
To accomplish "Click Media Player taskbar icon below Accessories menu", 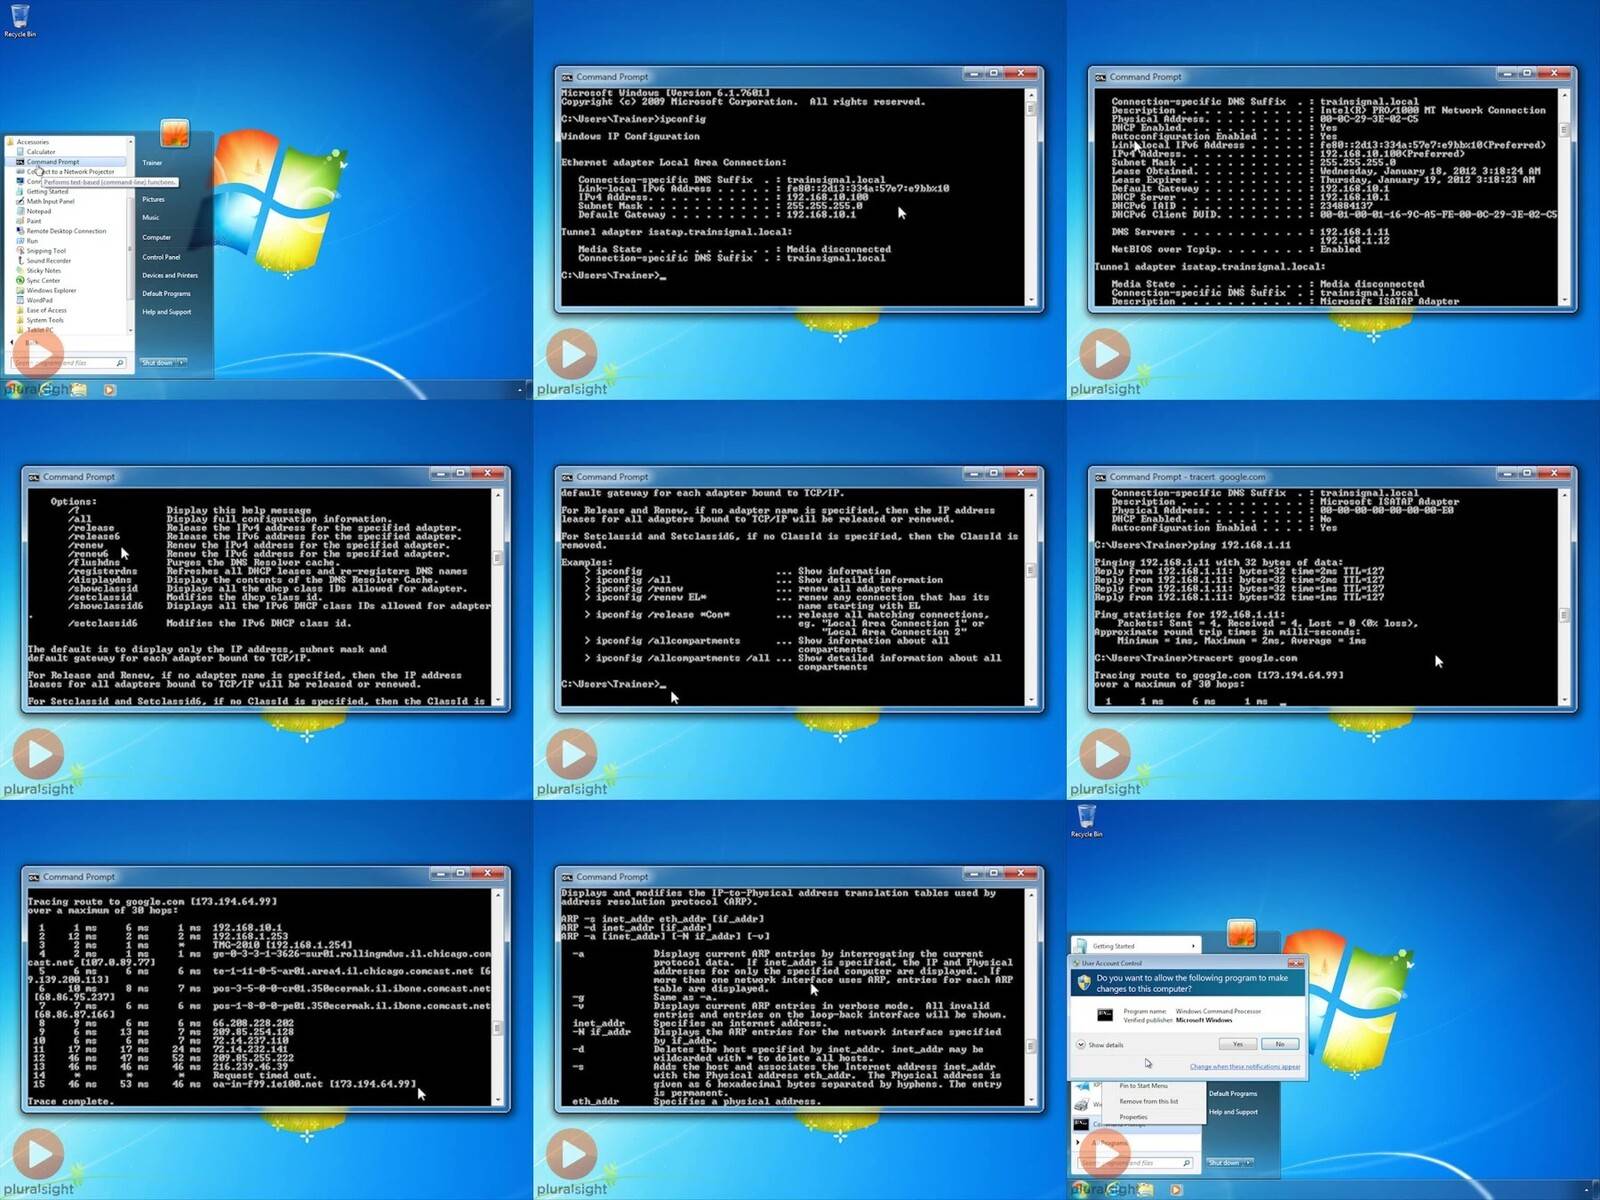I will [110, 390].
